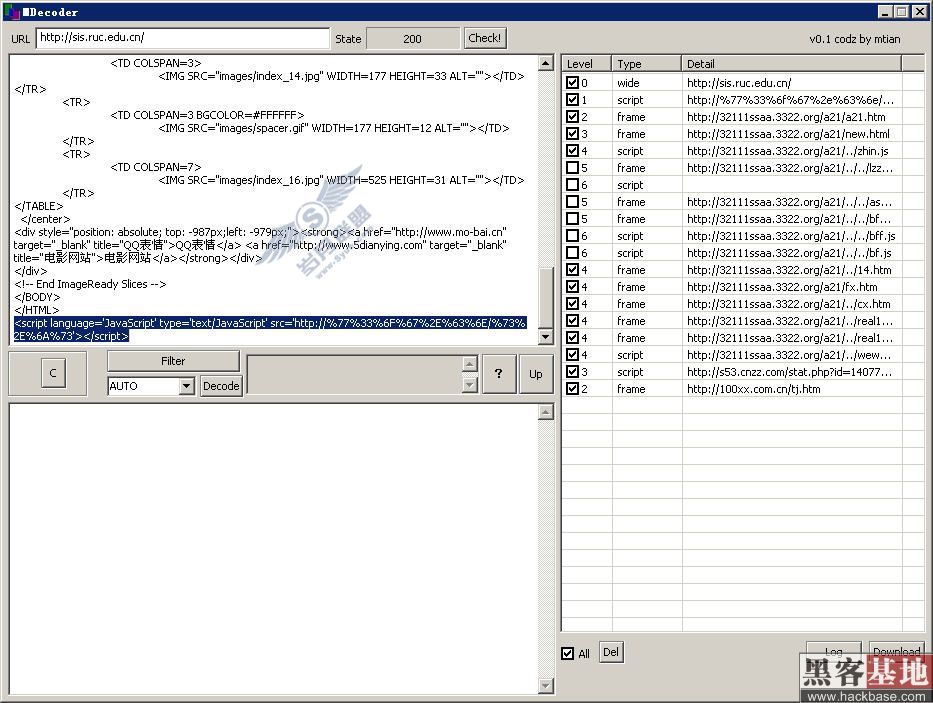This screenshot has width=933, height=703.
Task: Maximize the Decoder window
Action: tap(901, 12)
